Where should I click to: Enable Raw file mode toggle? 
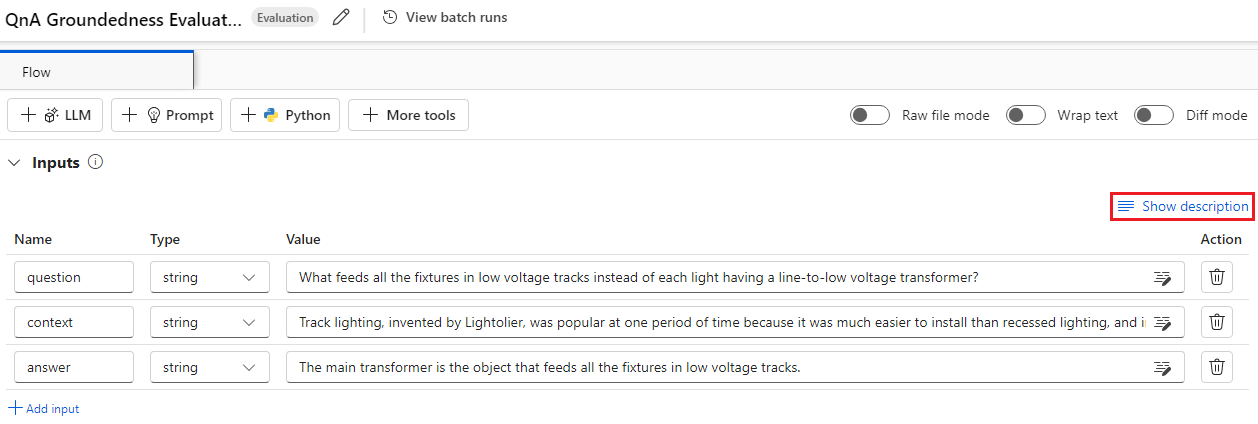(869, 115)
